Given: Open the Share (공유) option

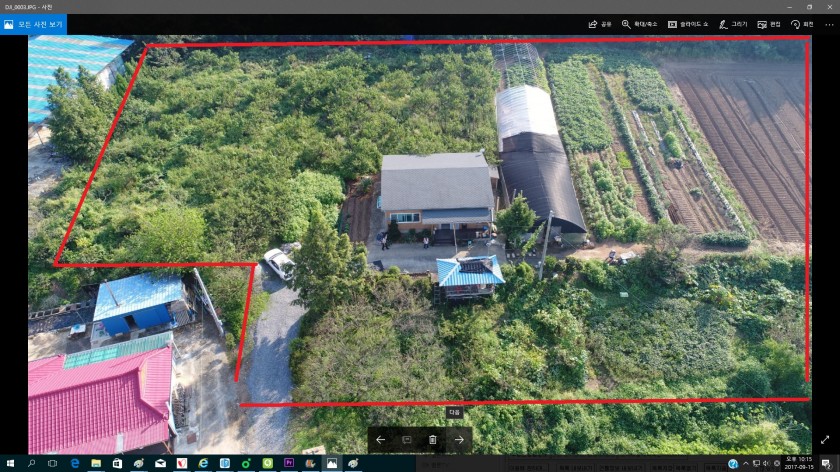Looking at the screenshot, I should [x=600, y=24].
